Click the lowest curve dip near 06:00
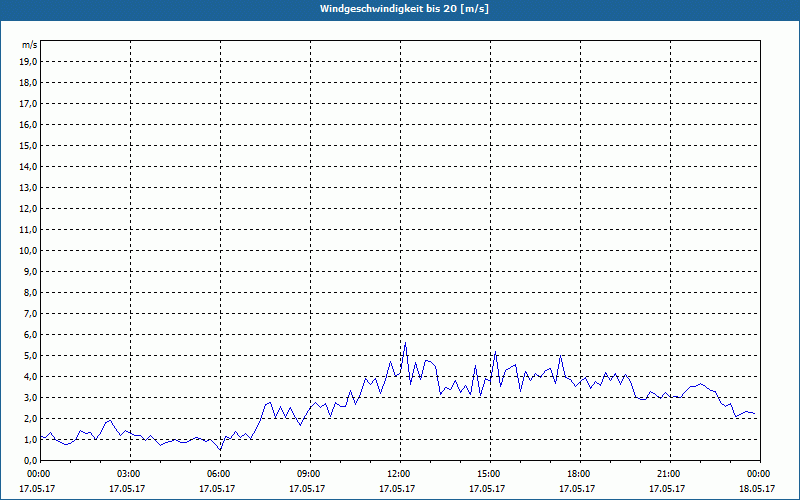Screen dimensions: 800x500 coord(220,450)
